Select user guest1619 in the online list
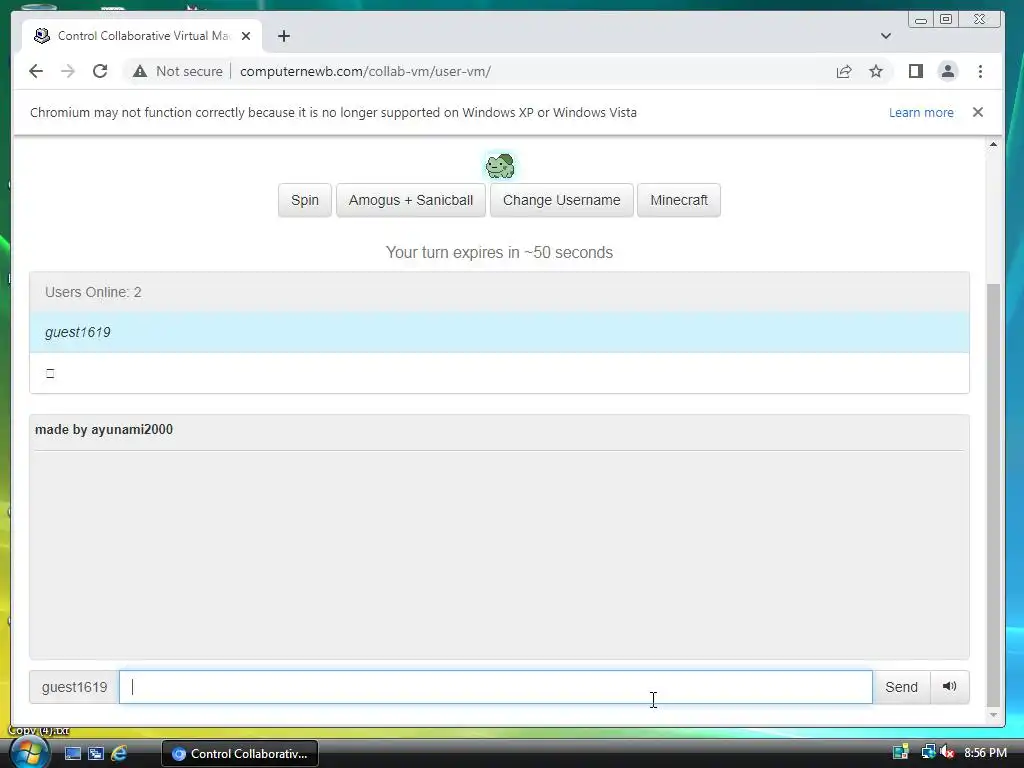Image resolution: width=1024 pixels, height=768 pixels. [x=499, y=332]
